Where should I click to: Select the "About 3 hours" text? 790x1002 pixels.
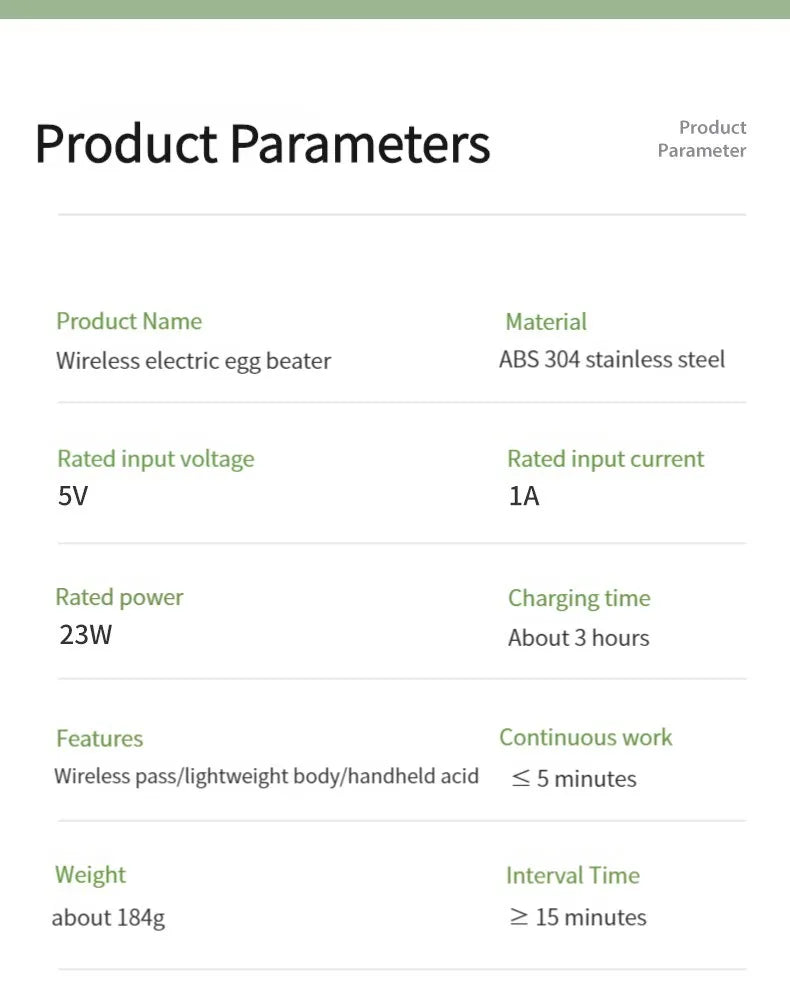tap(578, 638)
